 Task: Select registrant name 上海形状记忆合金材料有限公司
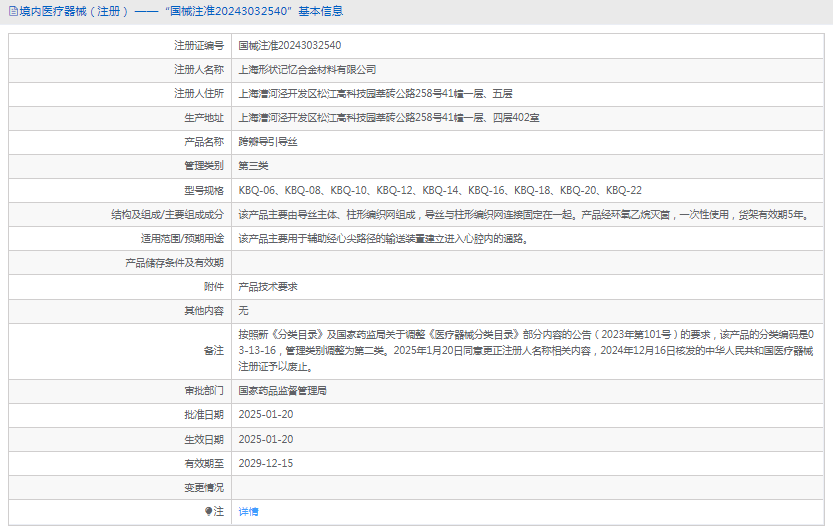coord(307,70)
